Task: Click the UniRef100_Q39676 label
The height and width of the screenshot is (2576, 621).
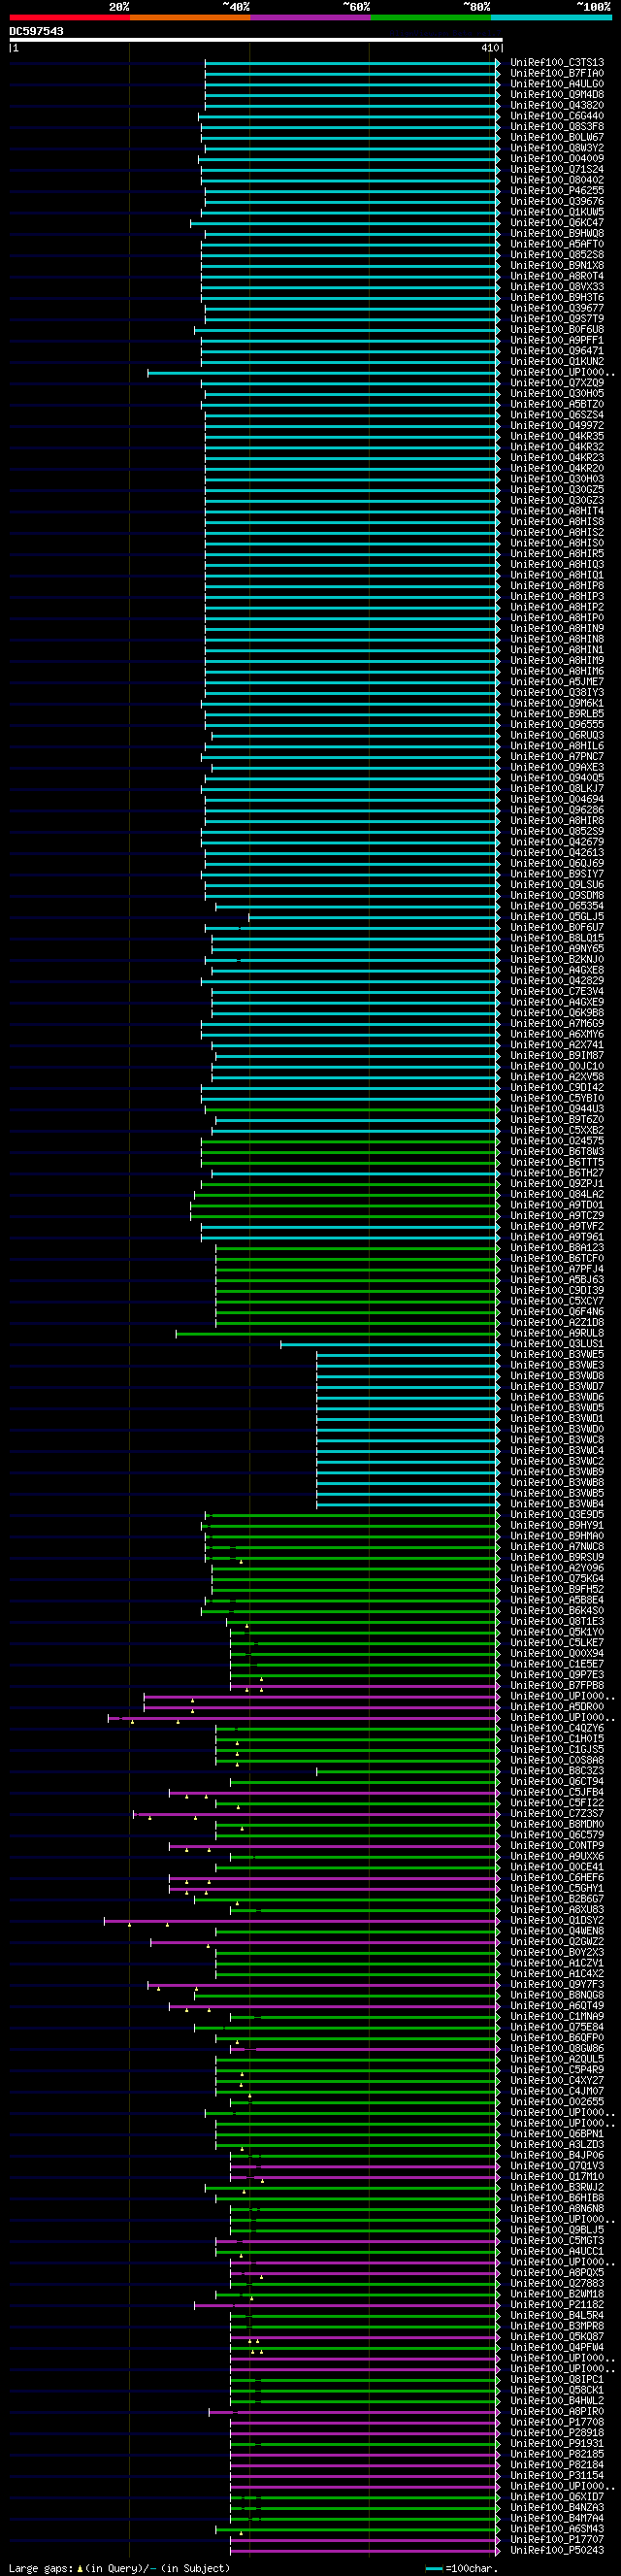Action: [557, 201]
